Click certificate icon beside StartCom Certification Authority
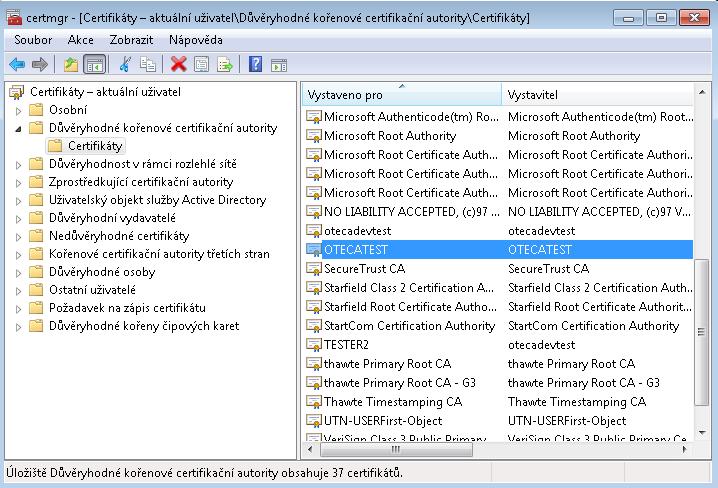The width and height of the screenshot is (718, 488). pyautogui.click(x=314, y=325)
